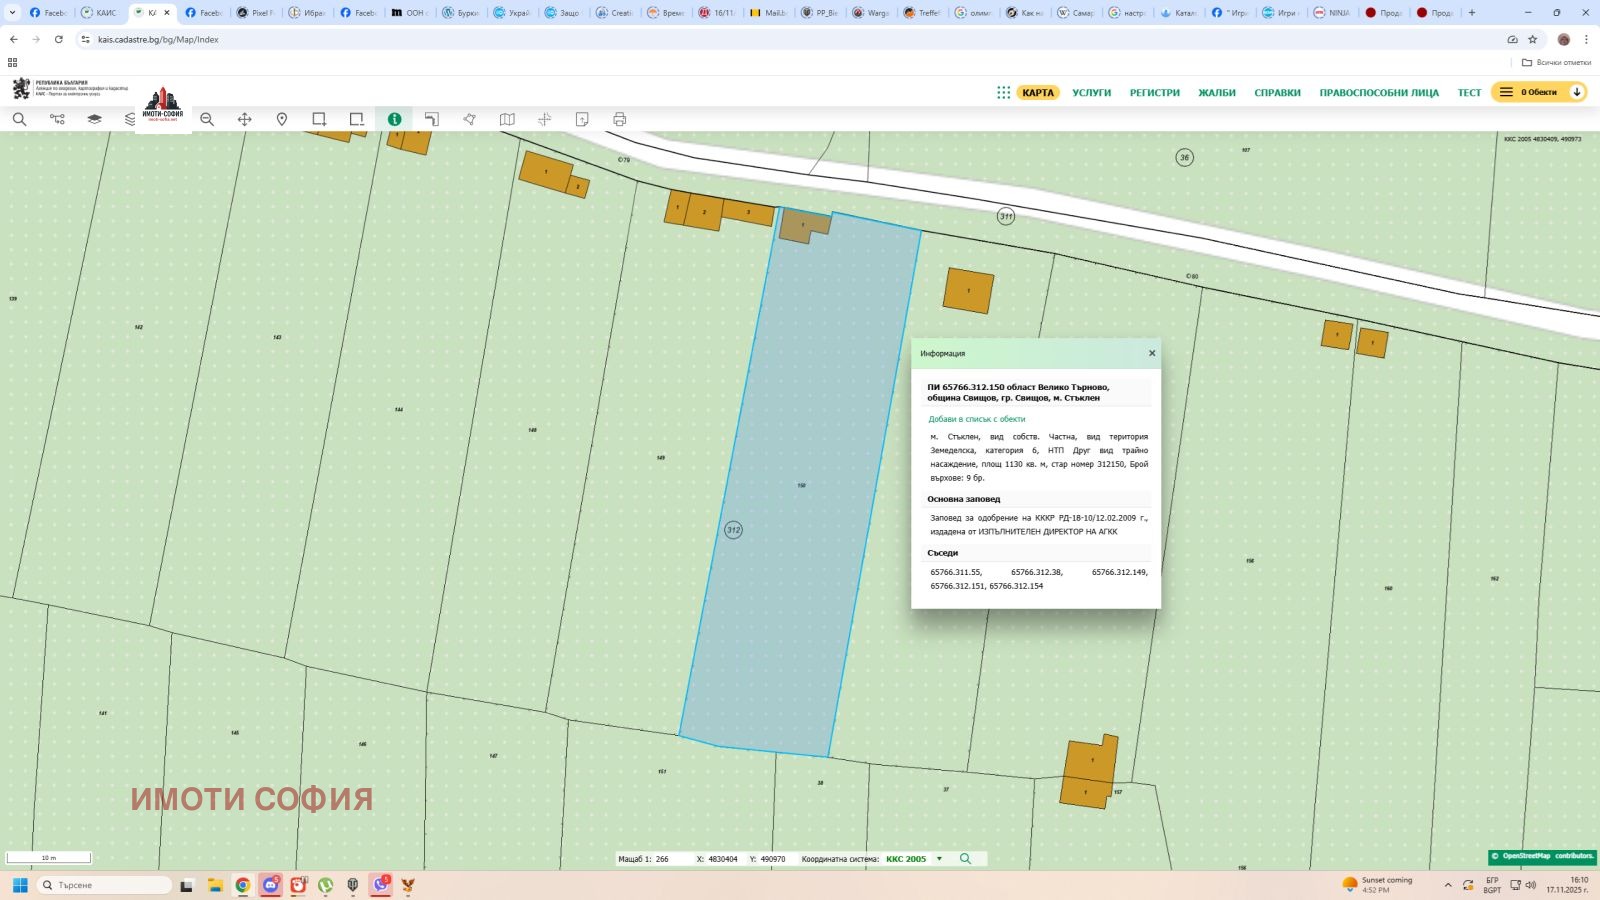1600x900 pixels.
Task: Open the map layers panel icon
Action: 94,119
